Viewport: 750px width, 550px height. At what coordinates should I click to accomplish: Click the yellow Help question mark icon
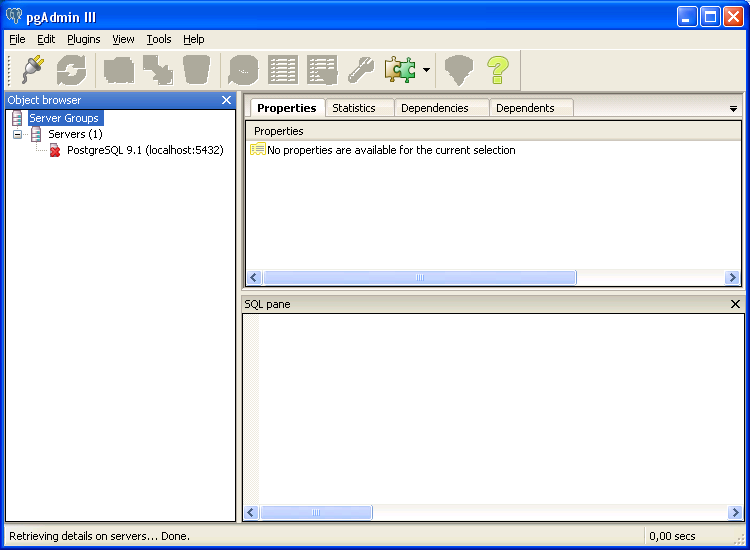[497, 70]
